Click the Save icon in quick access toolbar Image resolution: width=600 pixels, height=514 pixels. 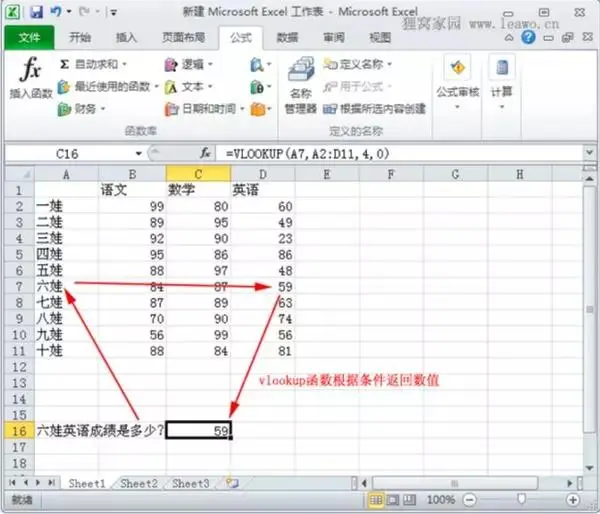(x=37, y=12)
